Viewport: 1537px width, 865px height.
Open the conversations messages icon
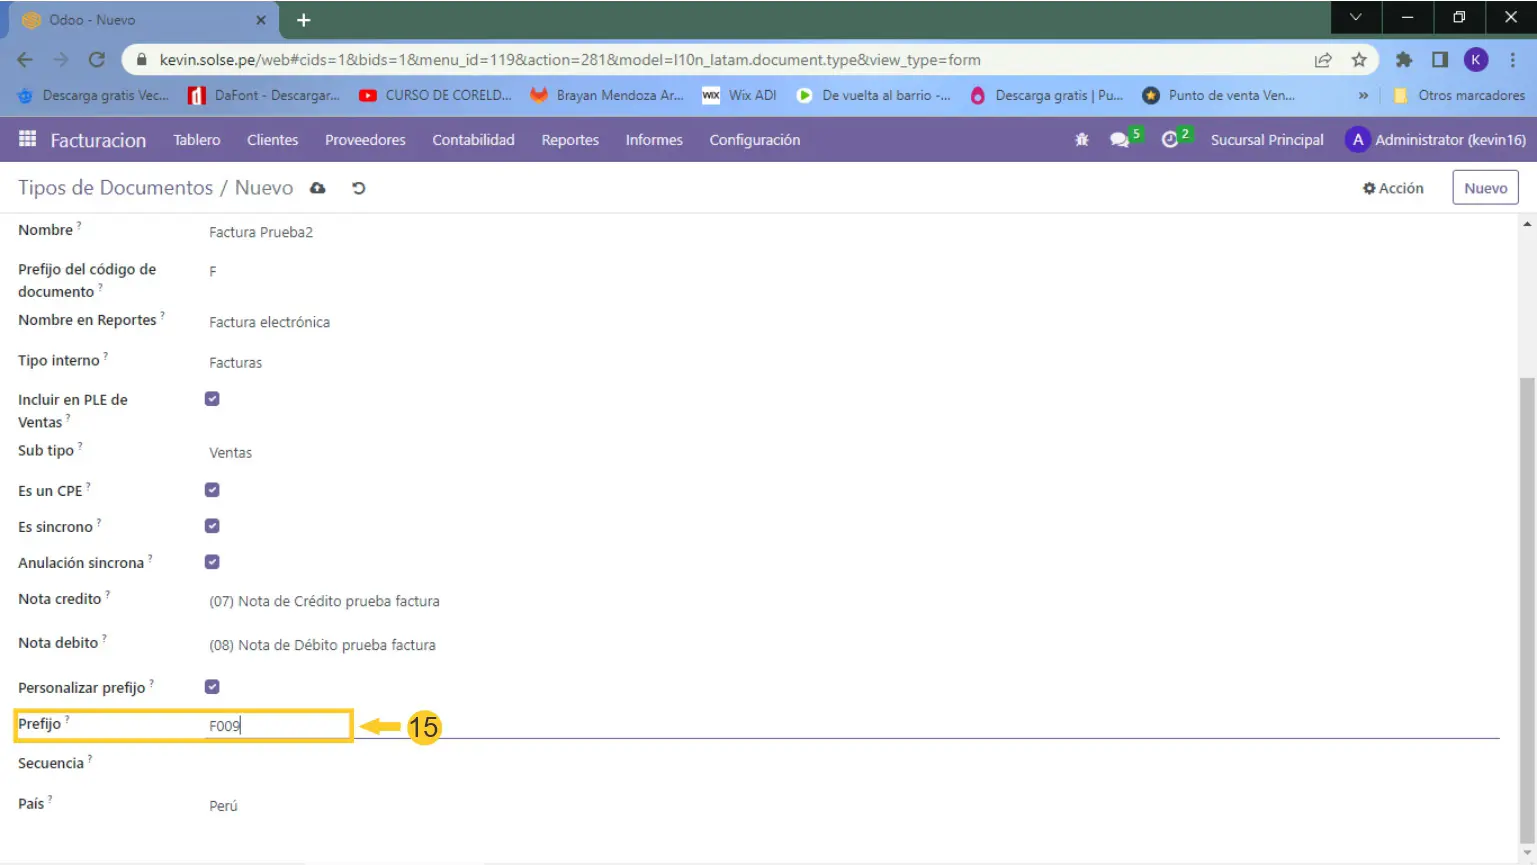(x=1120, y=140)
